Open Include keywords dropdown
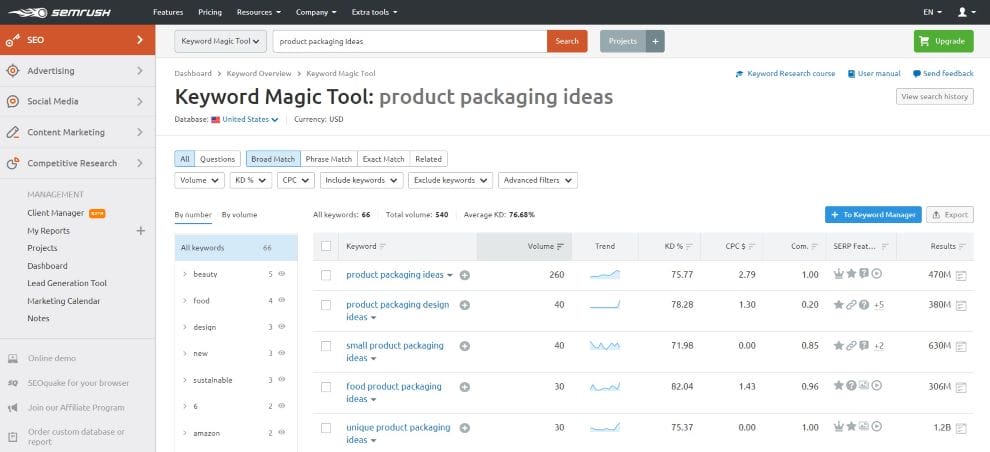Image resolution: width=990 pixels, height=452 pixels. (362, 181)
